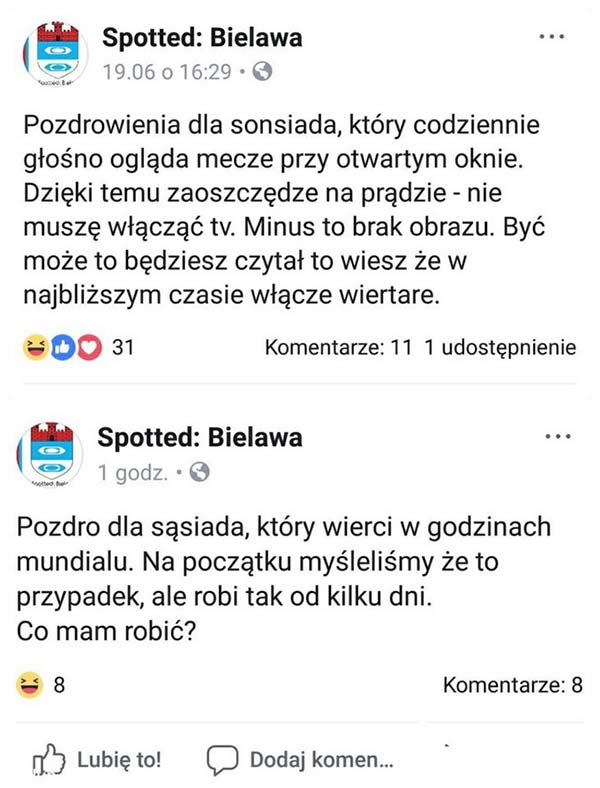The image size is (600, 788).
Task: Open the Spotted: Bielawa page from the 1 godz. post
Action: (200, 439)
